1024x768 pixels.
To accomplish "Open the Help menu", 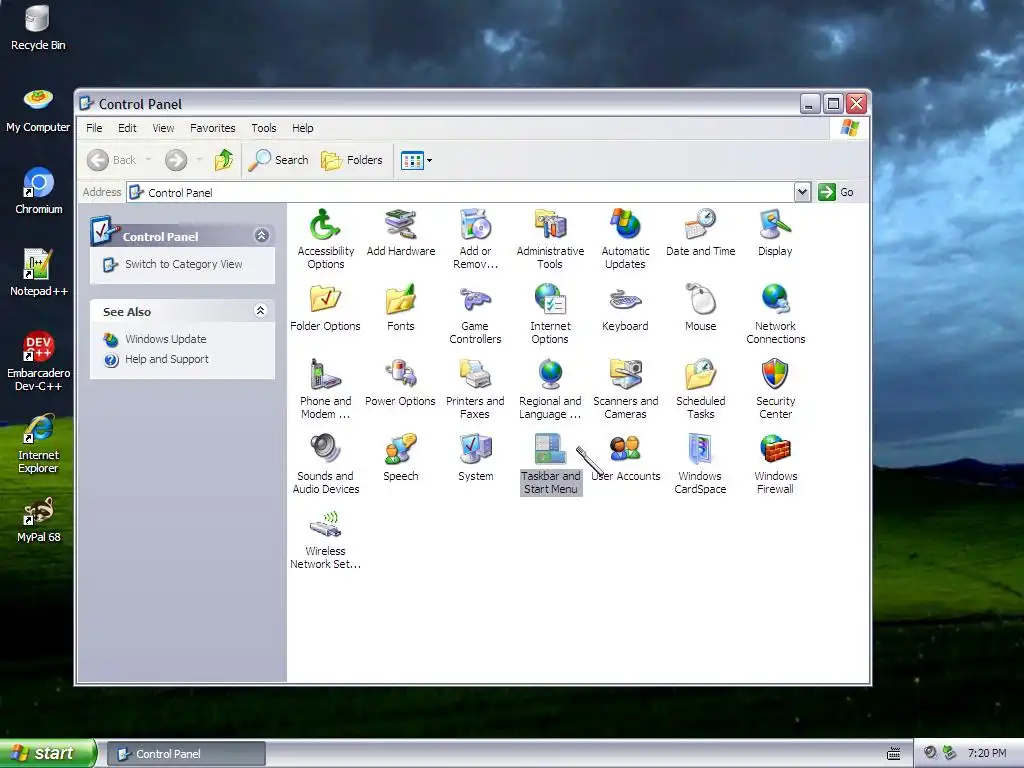I will [302, 128].
